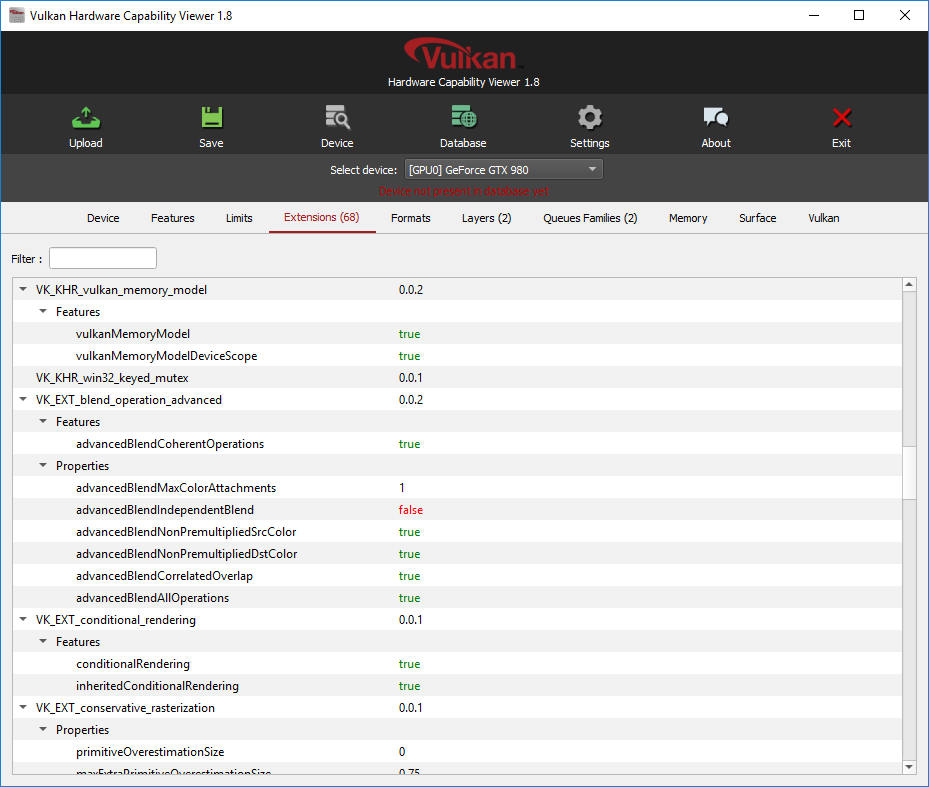Click the Filter text field
The image size is (929, 787).
[x=102, y=258]
